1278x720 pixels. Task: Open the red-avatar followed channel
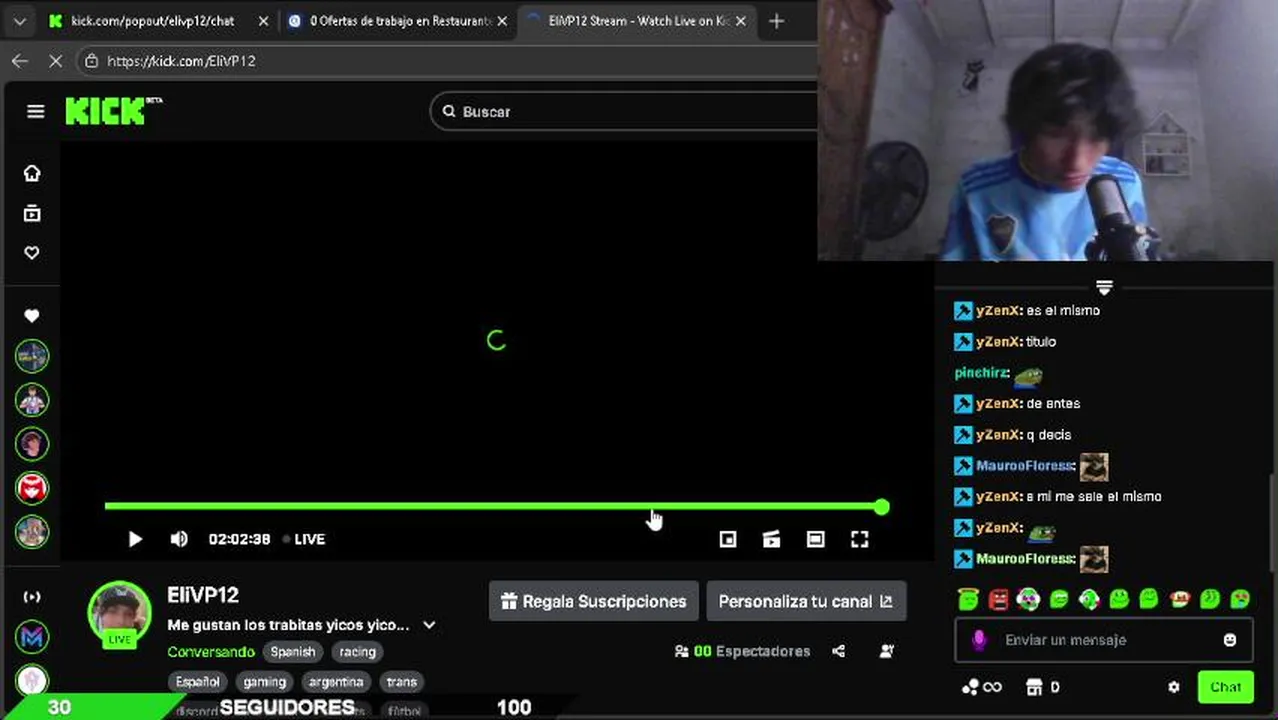[32, 488]
